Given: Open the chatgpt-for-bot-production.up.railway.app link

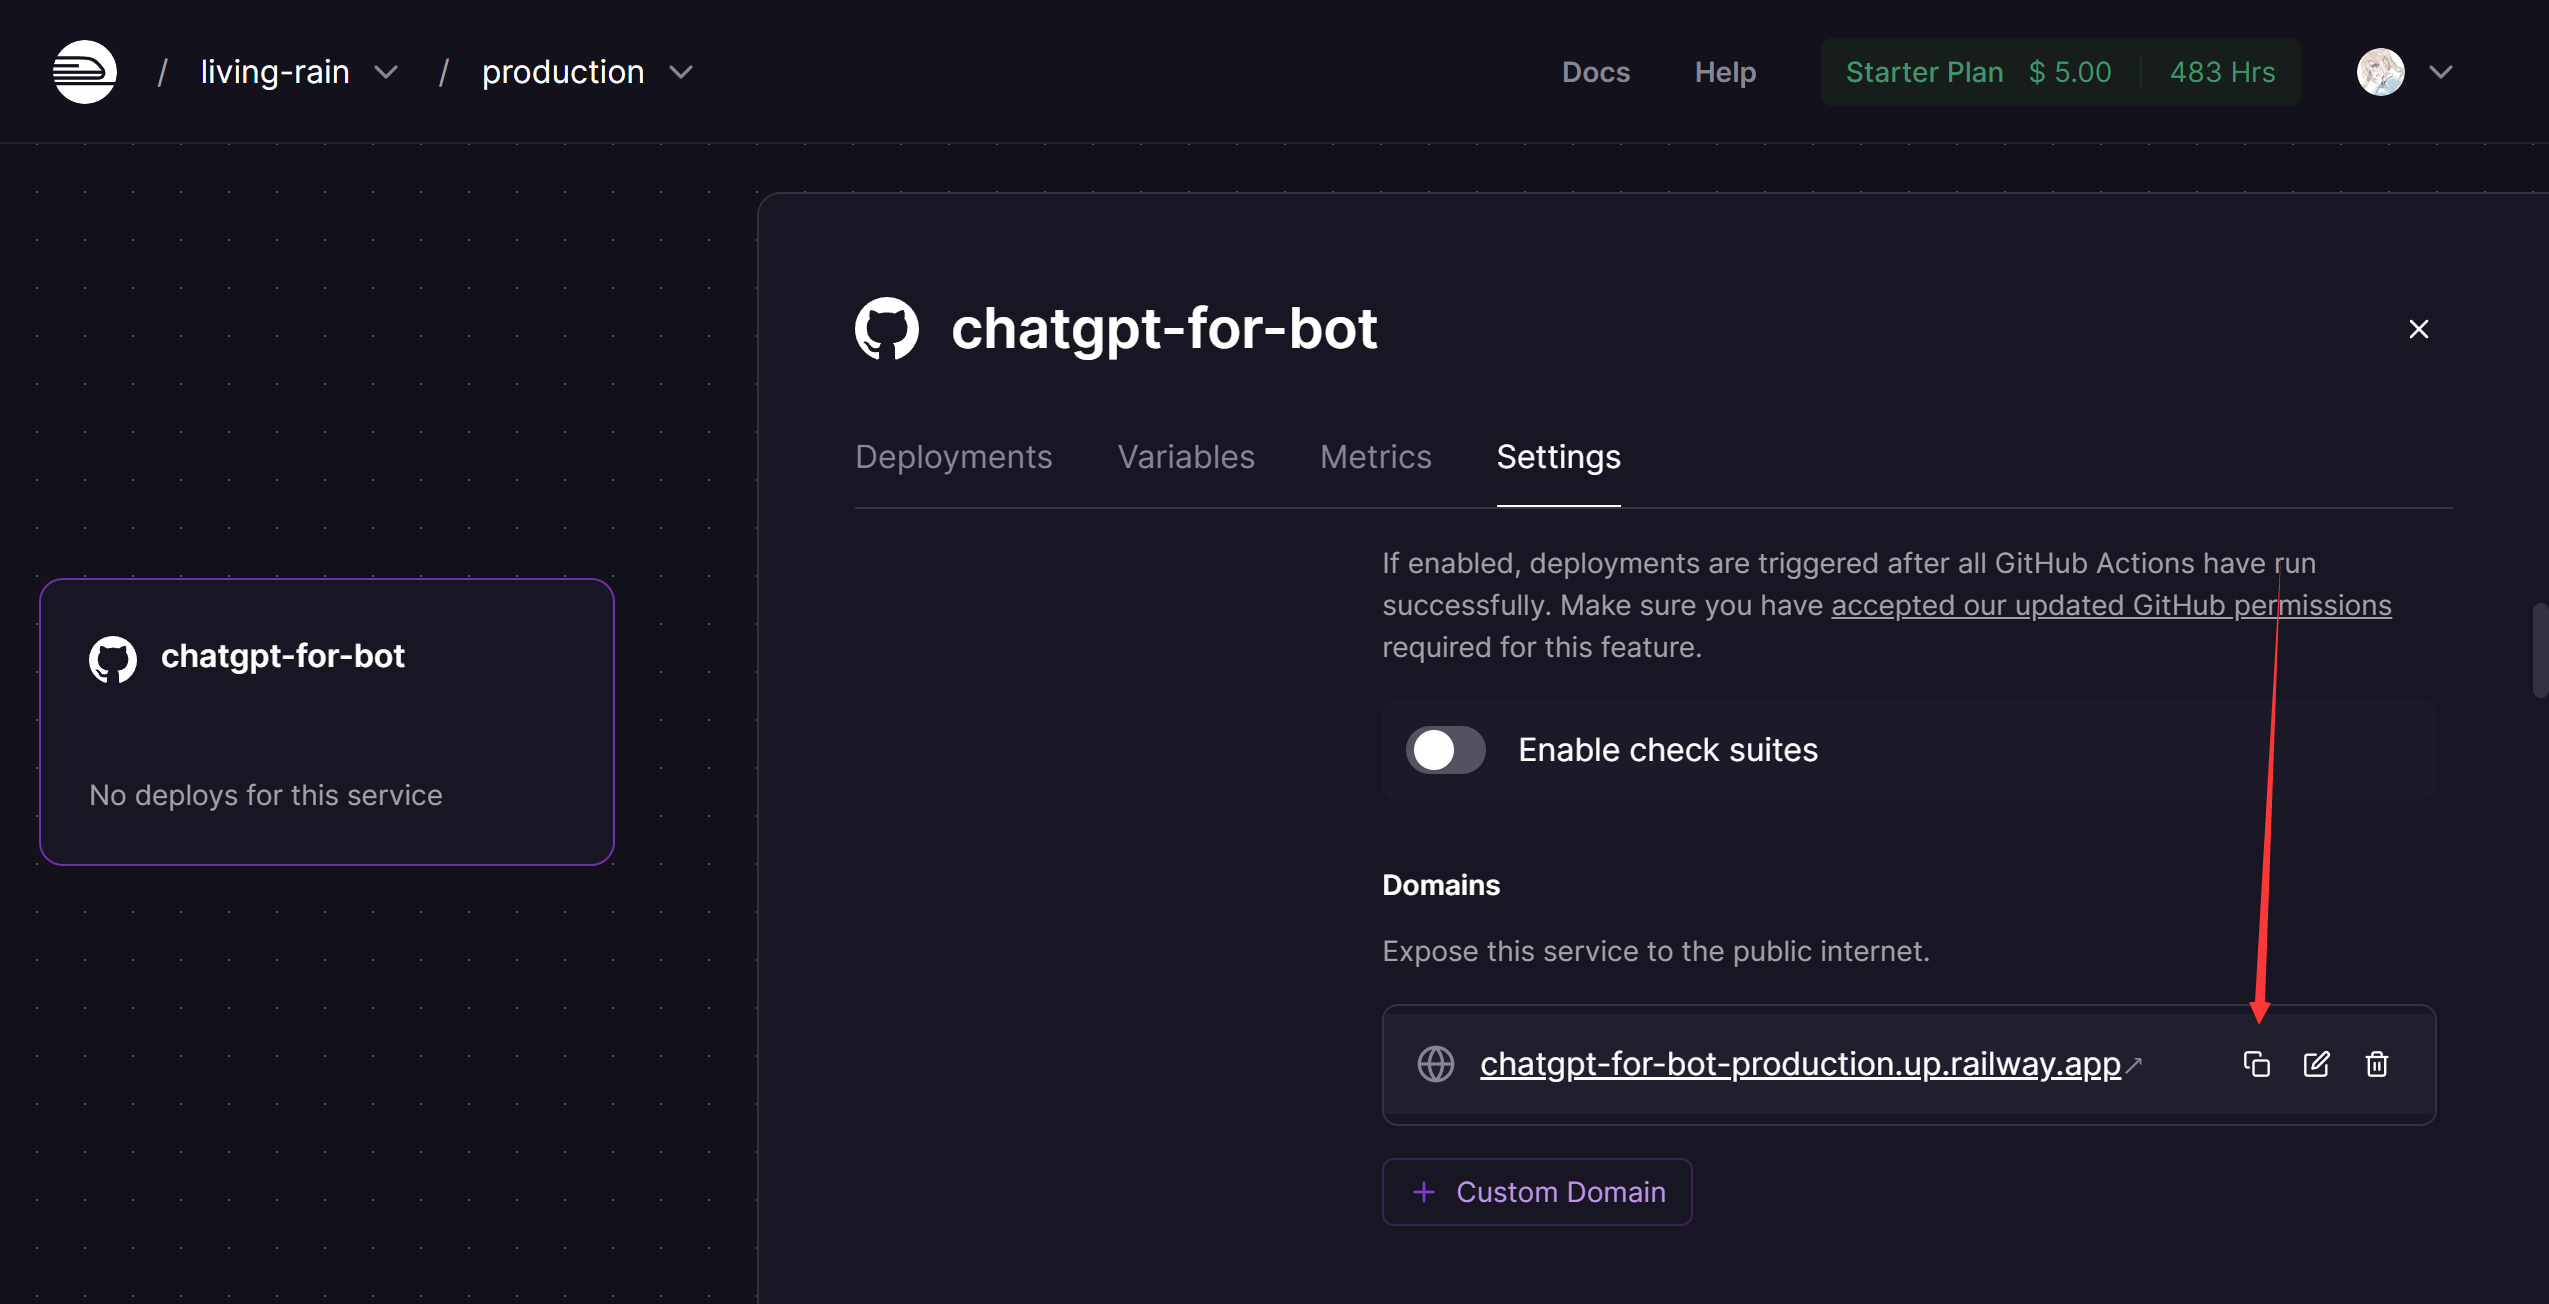Looking at the screenshot, I should click(x=1800, y=1064).
